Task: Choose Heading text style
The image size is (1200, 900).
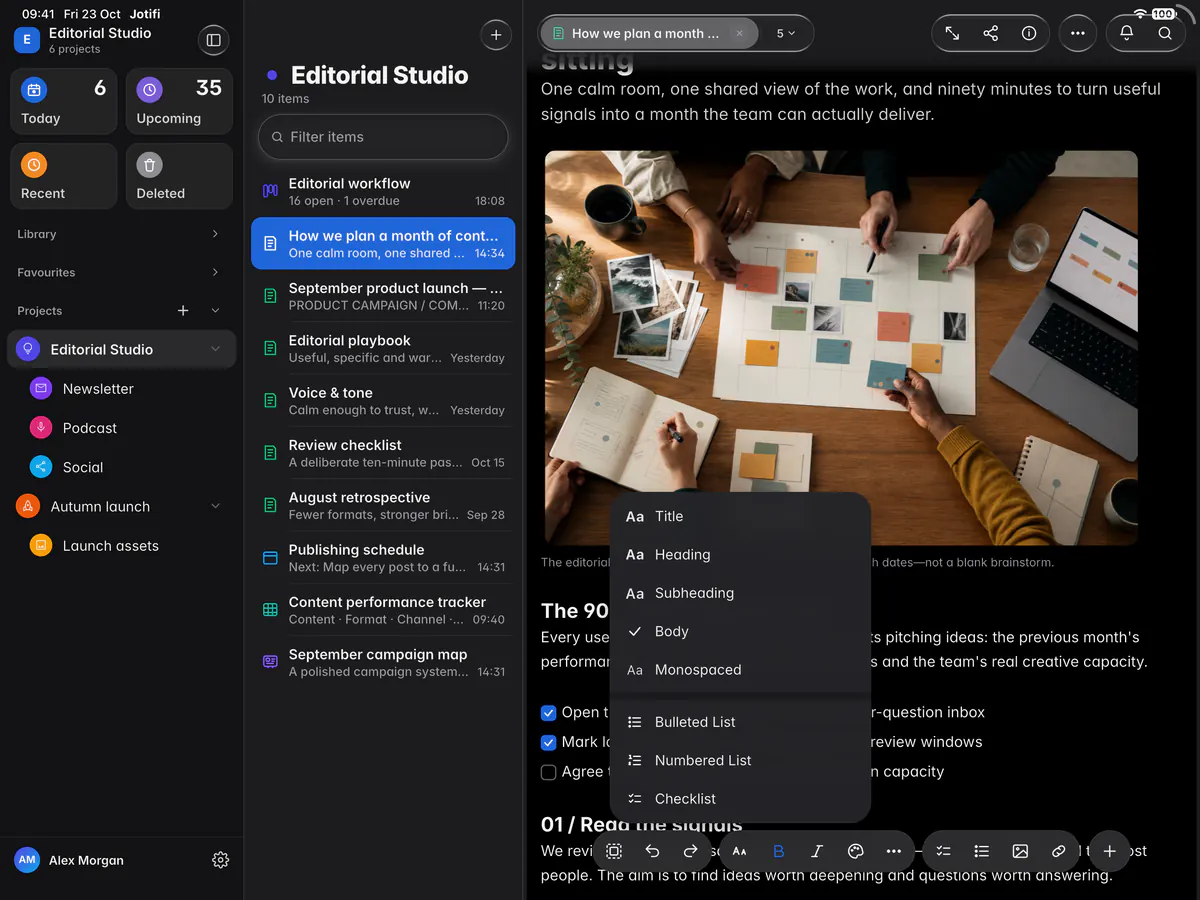Action: pyautogui.click(x=740, y=555)
